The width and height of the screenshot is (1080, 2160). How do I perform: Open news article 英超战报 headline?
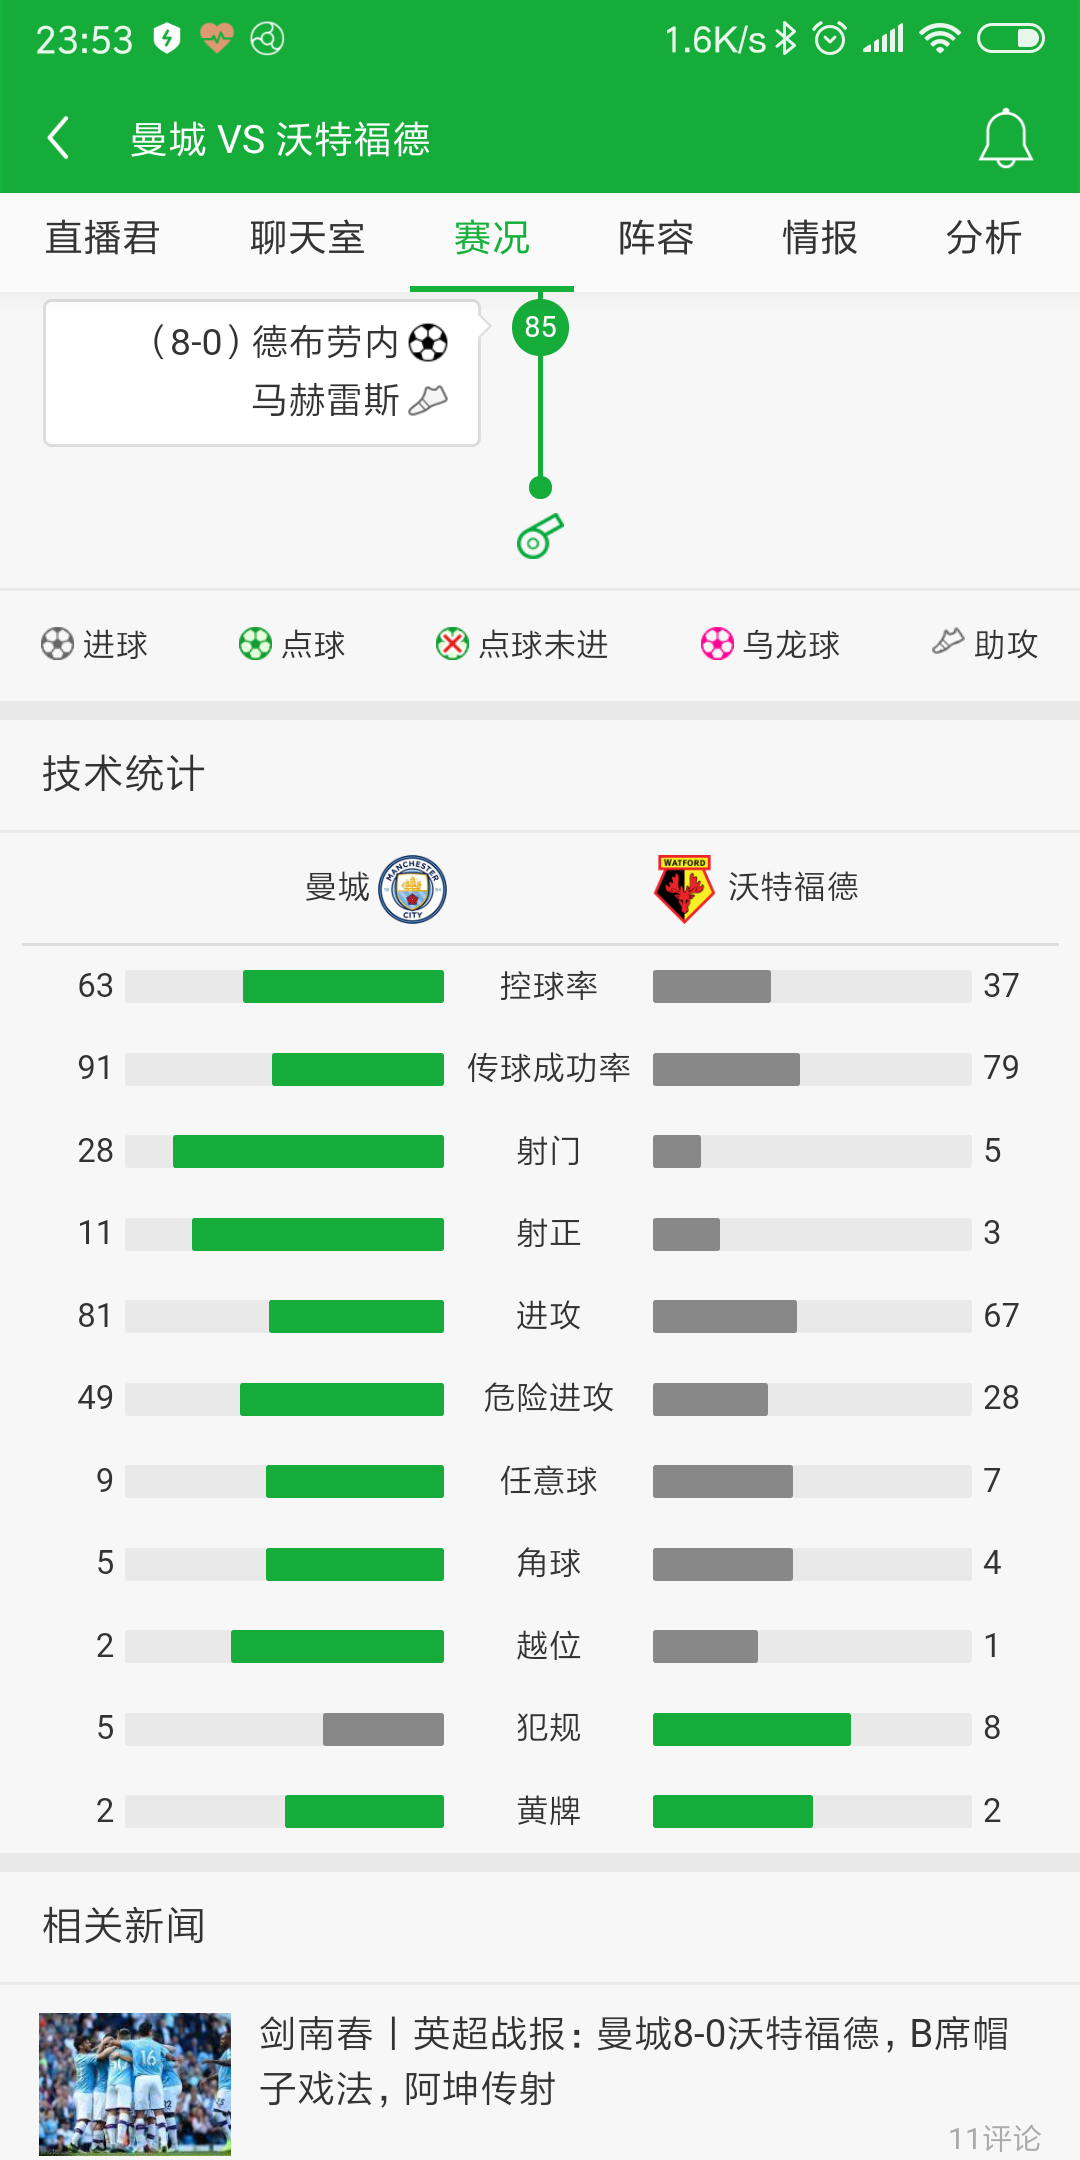[x=634, y=2061]
